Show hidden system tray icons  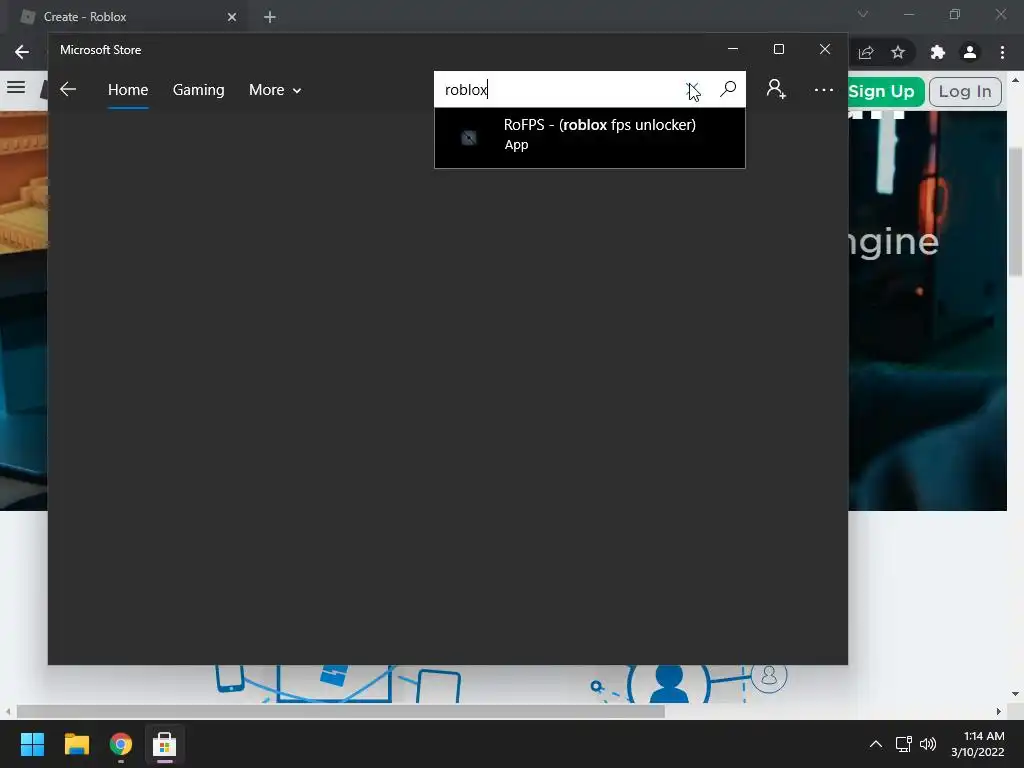876,744
